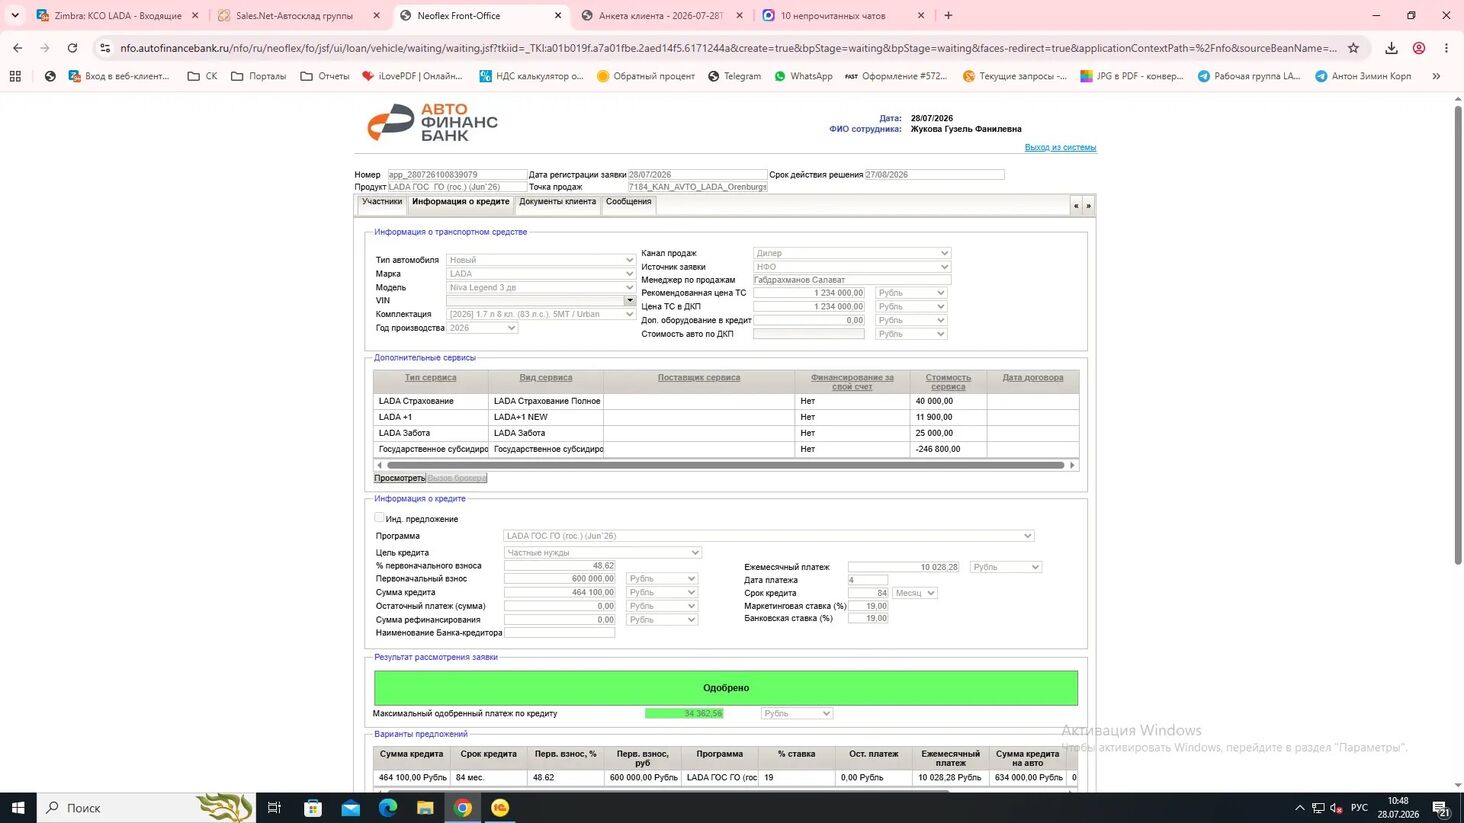
Task: Open File Explorer from the taskbar
Action: tap(425, 807)
